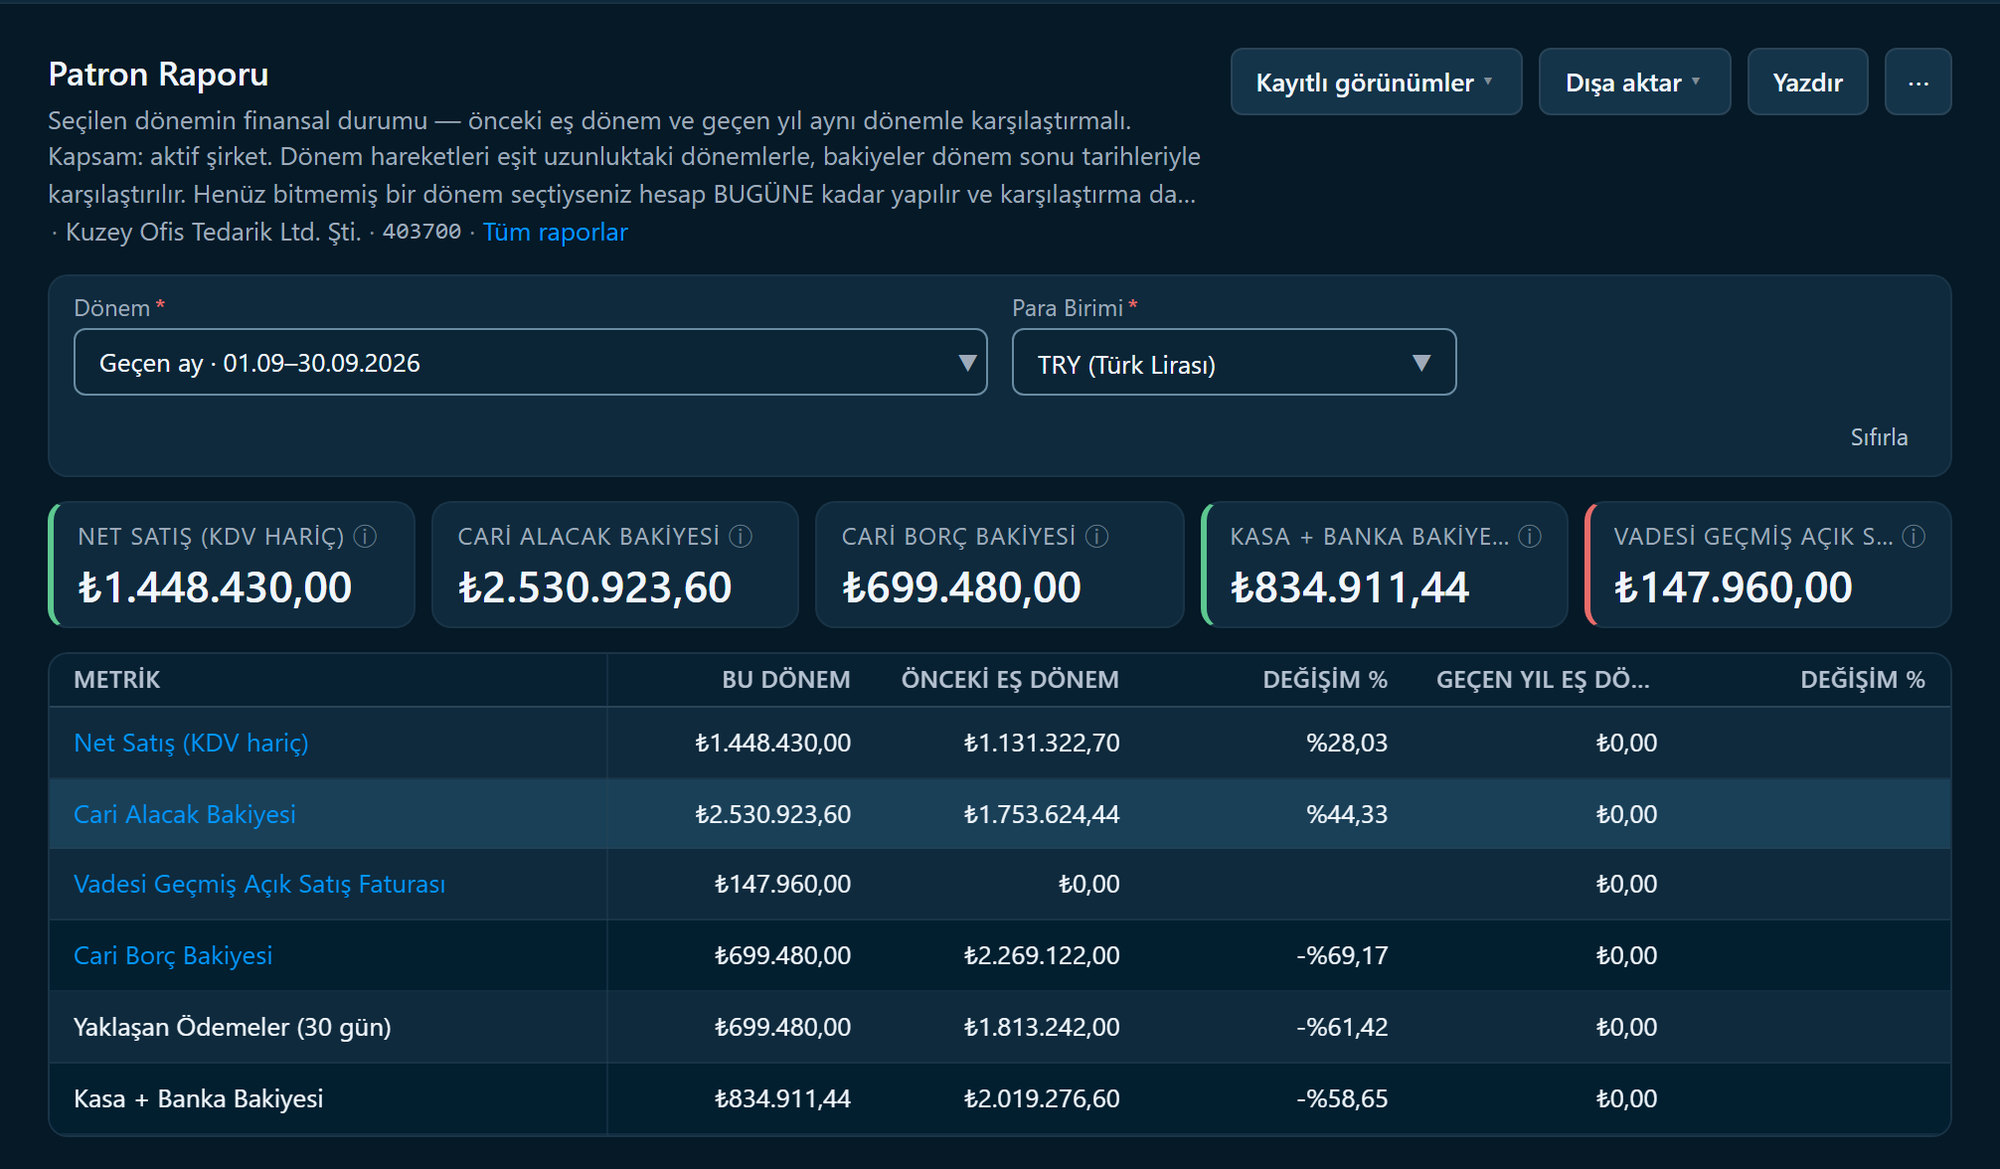
Task: Click the ₺1.813.242,00 table cell
Action: [x=1041, y=1027]
